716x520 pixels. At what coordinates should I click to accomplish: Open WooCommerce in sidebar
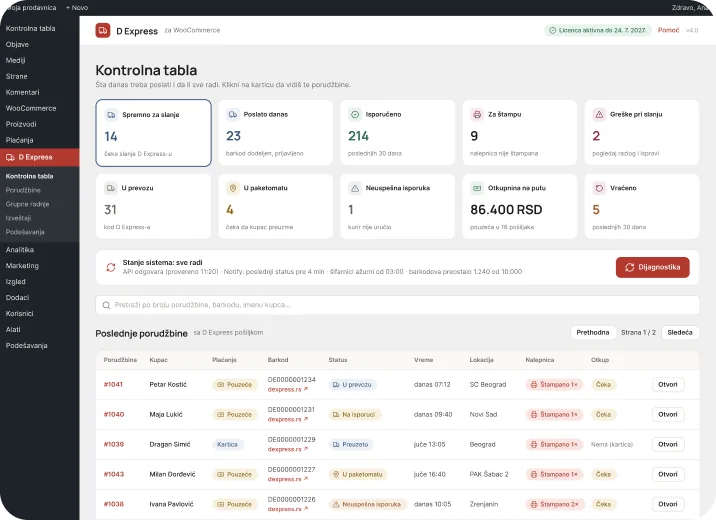point(31,108)
